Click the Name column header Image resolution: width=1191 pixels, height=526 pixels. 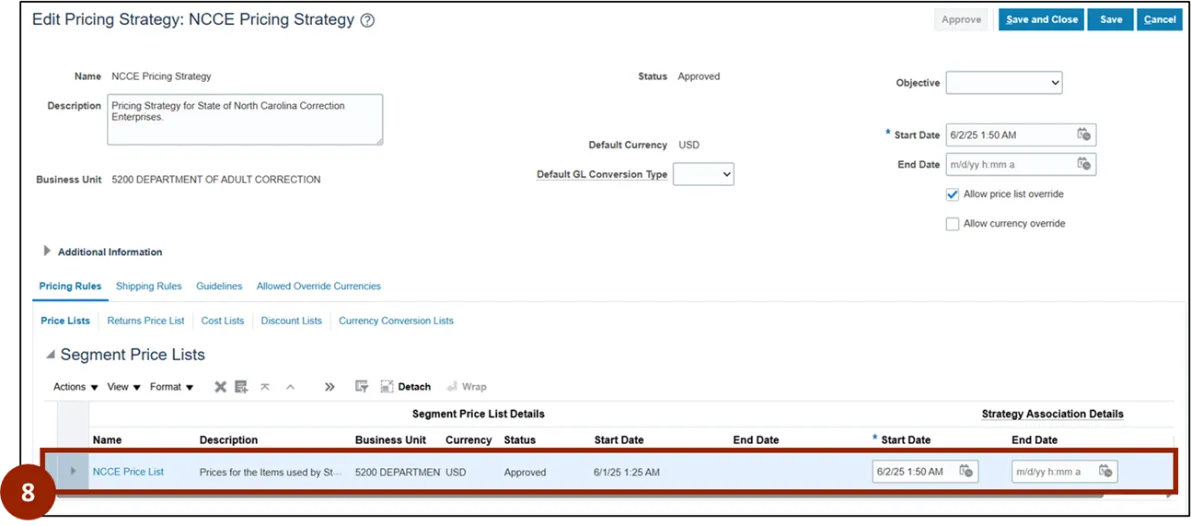pos(107,440)
